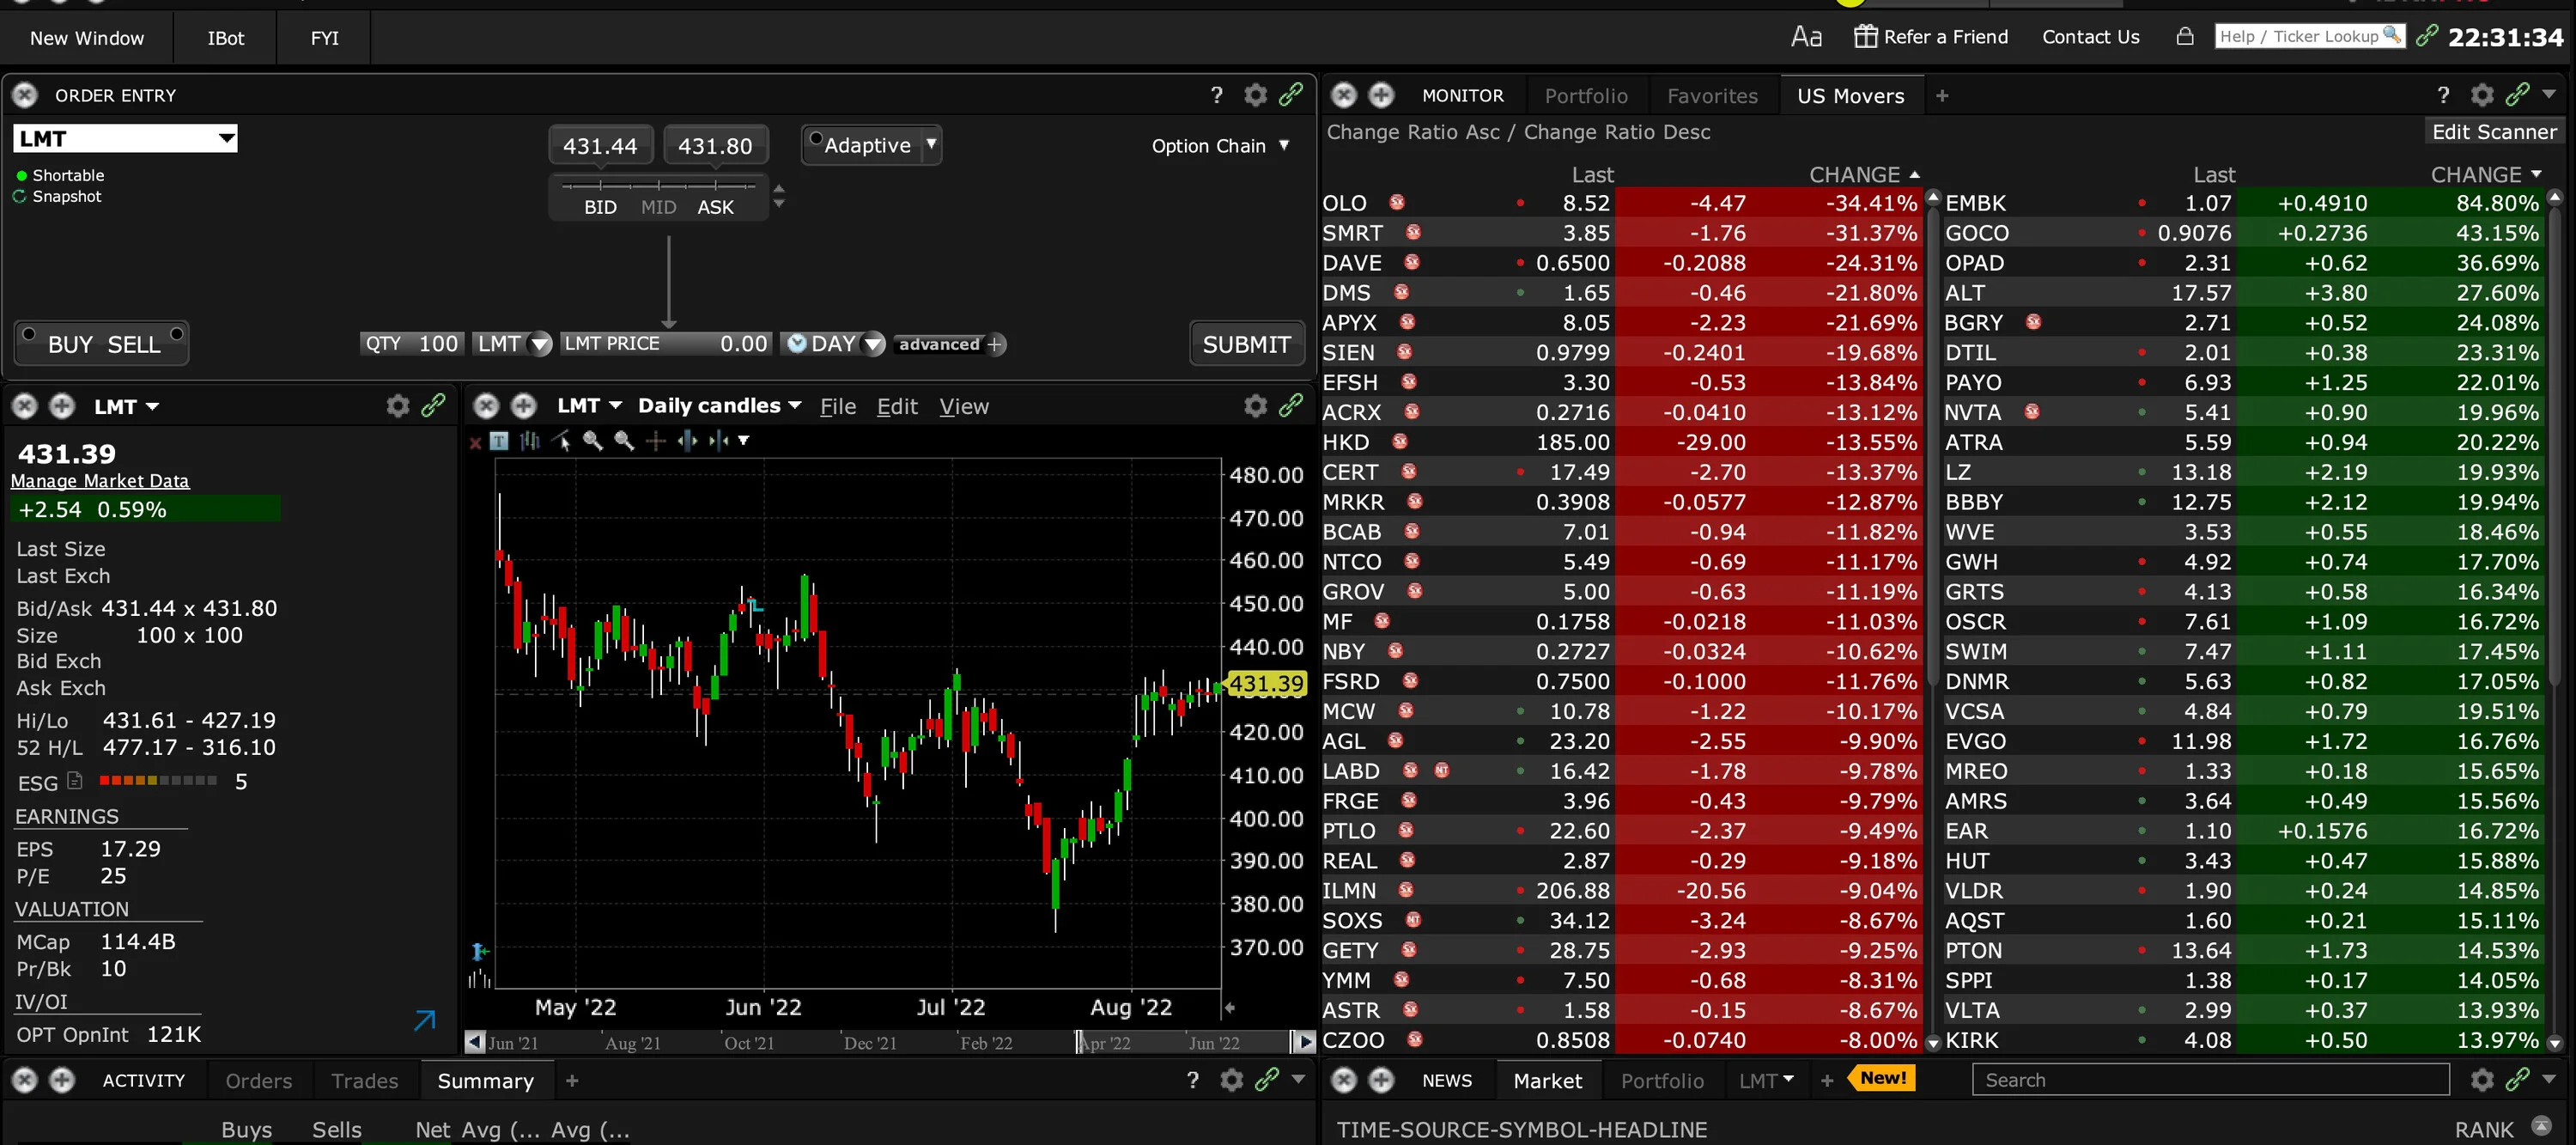Open News panel settings gear
The width and height of the screenshot is (2576, 1145).
click(x=2482, y=1080)
